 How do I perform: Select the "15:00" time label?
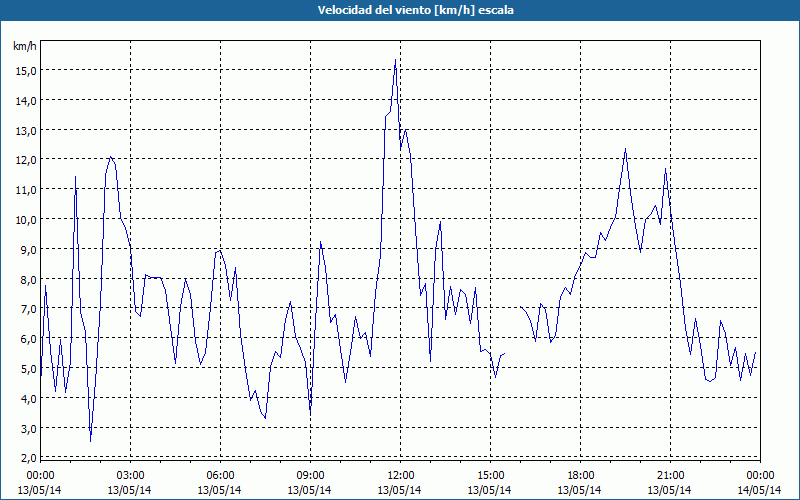(490, 476)
